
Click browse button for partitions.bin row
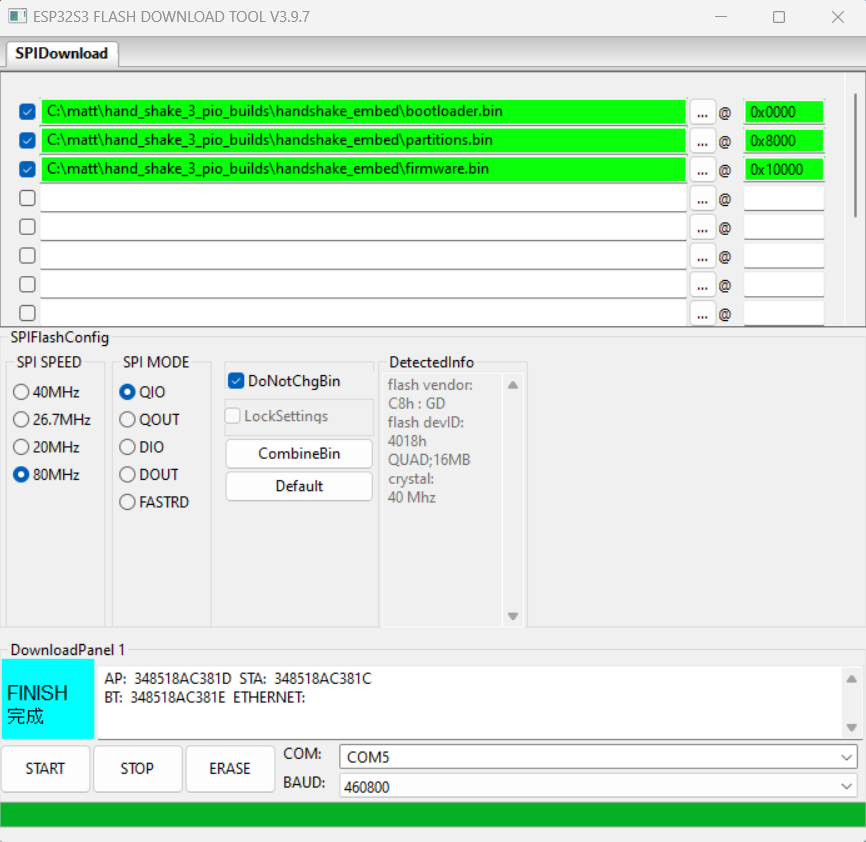click(x=702, y=141)
